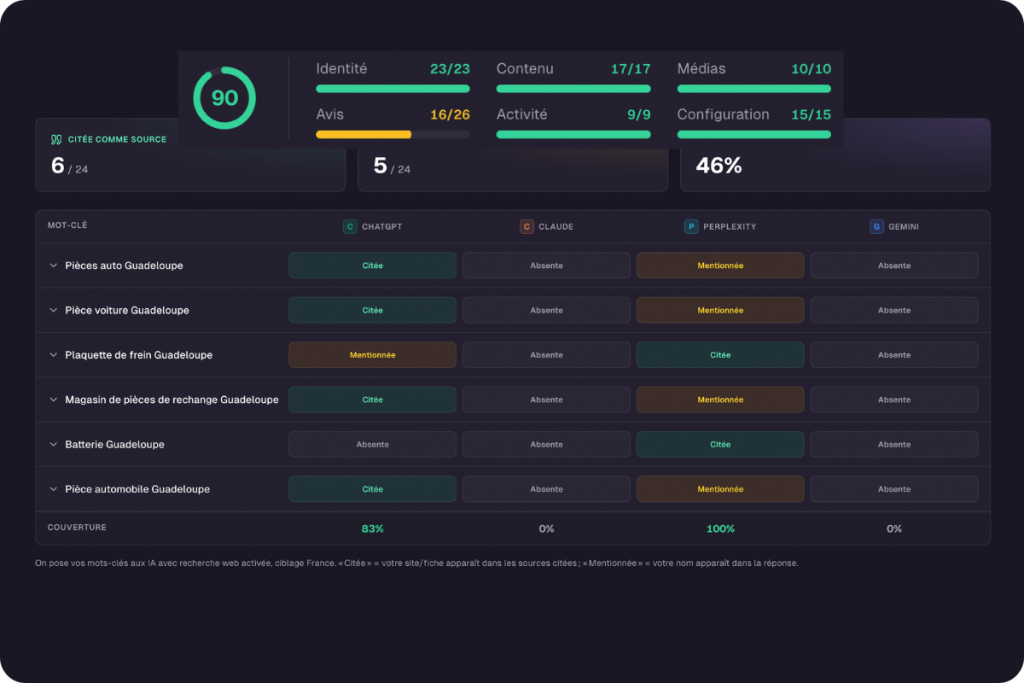This screenshot has height=683, width=1024.
Task: Click Perplexity Citée badge for Batterie Guadeloupe
Action: [720, 444]
